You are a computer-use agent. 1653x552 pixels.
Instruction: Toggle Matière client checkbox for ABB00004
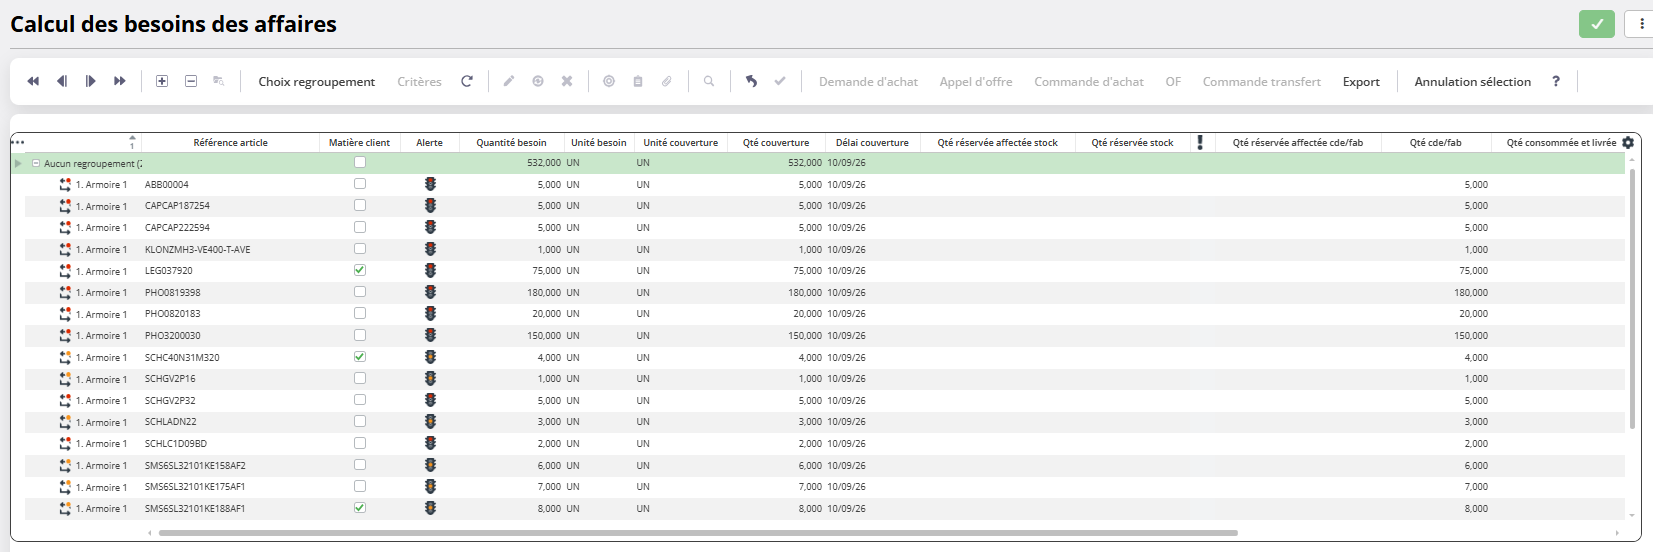click(x=360, y=184)
